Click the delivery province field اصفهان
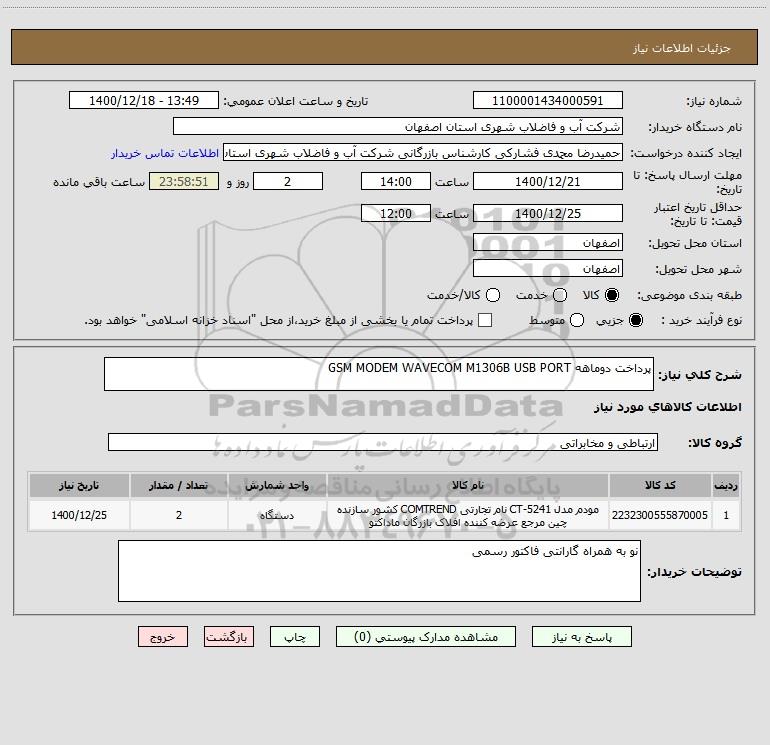Image resolution: width=770 pixels, height=745 pixels. click(548, 242)
